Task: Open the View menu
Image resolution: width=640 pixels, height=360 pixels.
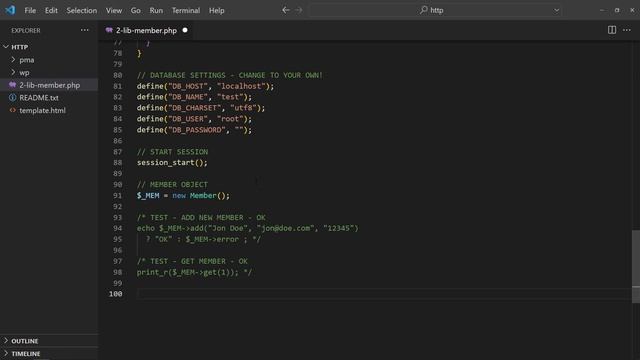Action: (x=114, y=11)
